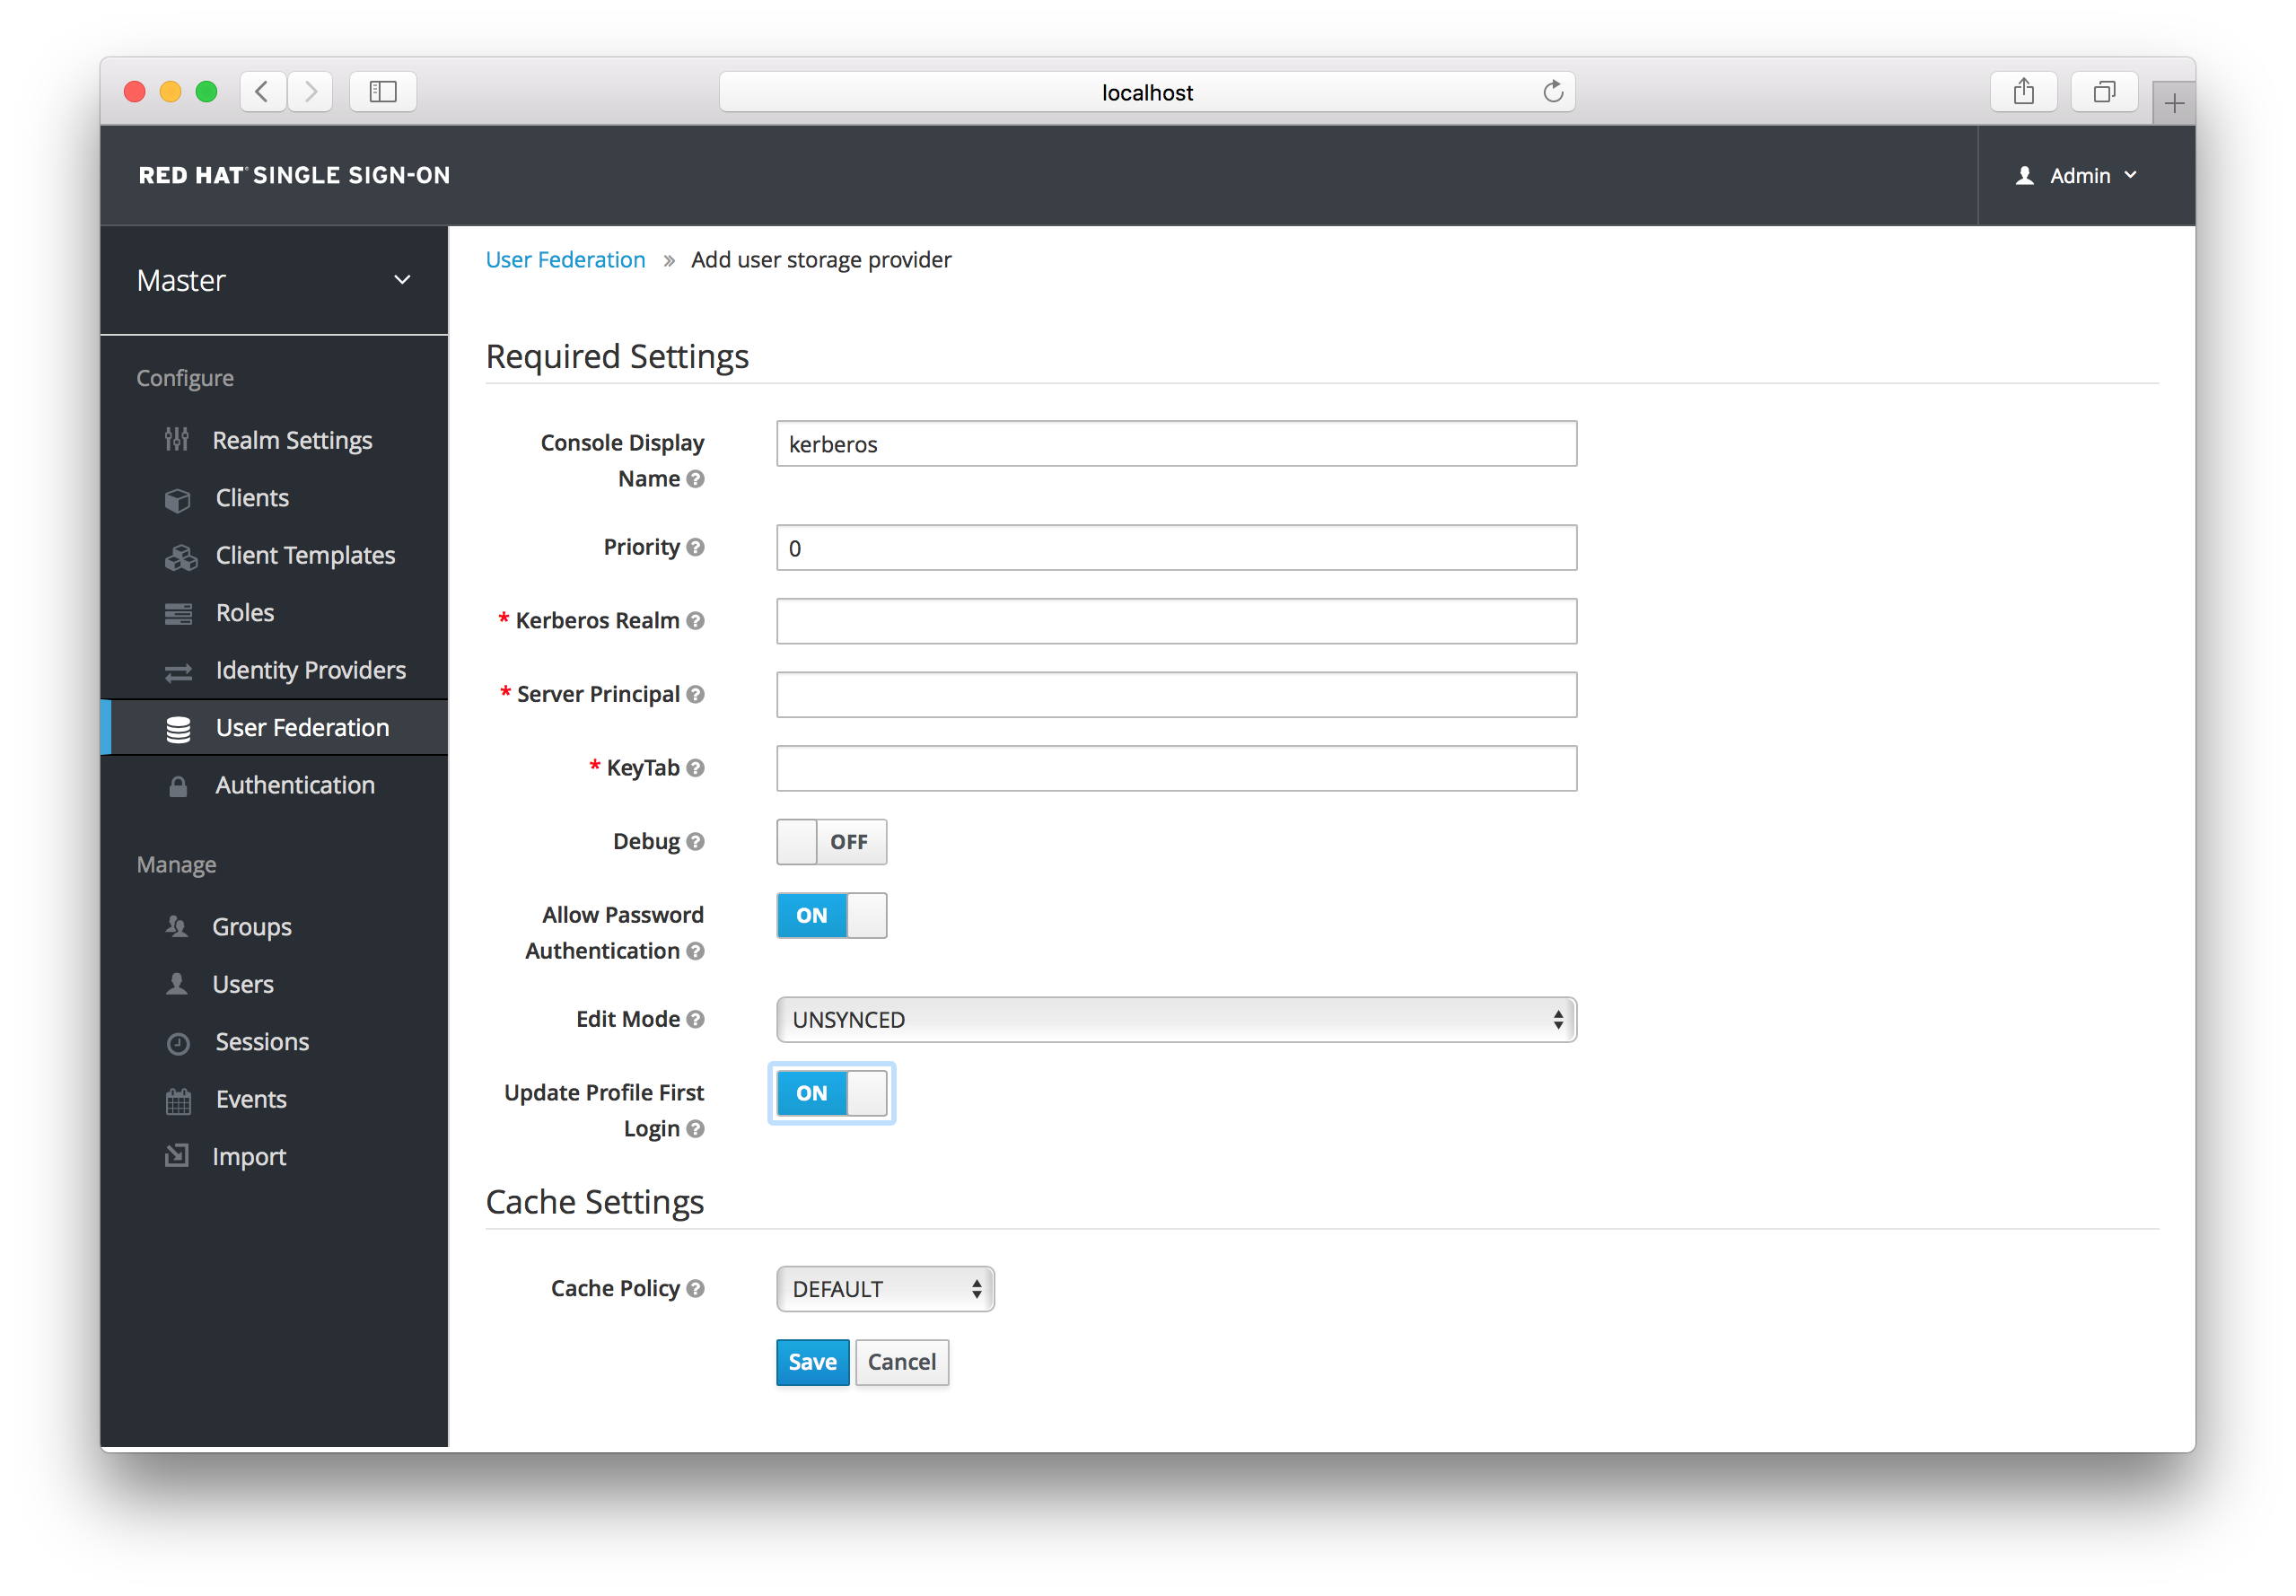
Task: Click the Import icon in sidebar
Action: pyautogui.click(x=180, y=1154)
